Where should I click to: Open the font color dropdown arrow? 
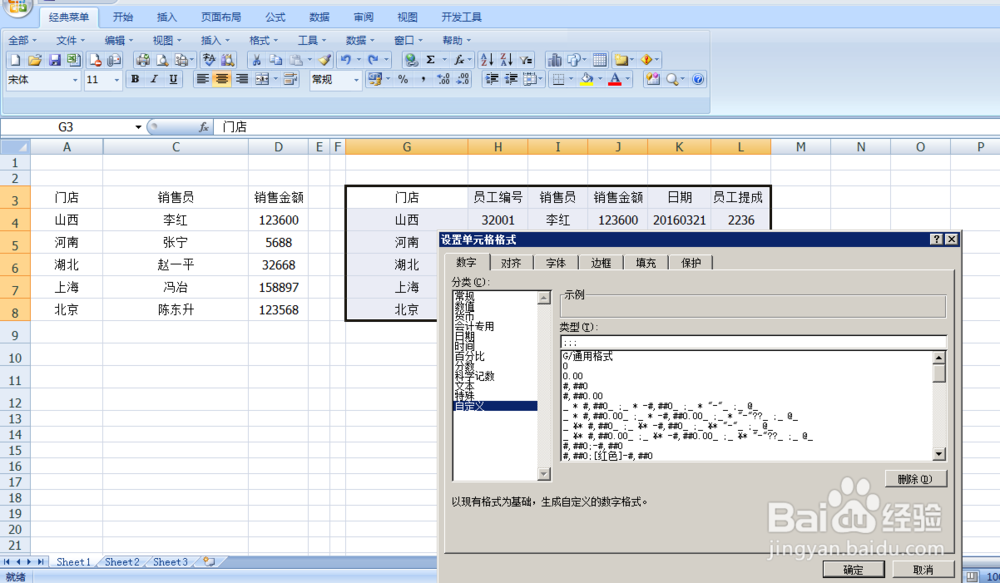pos(628,79)
